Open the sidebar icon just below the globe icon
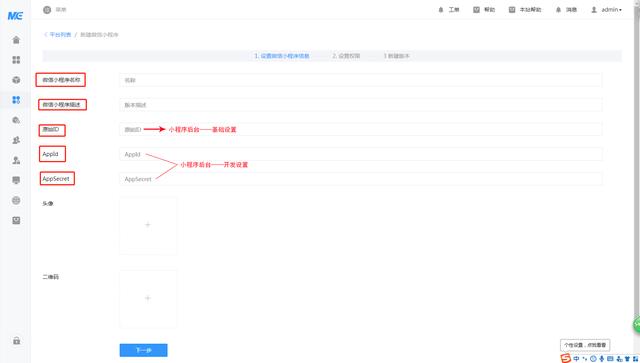This screenshot has width=640, height=363. 16,220
